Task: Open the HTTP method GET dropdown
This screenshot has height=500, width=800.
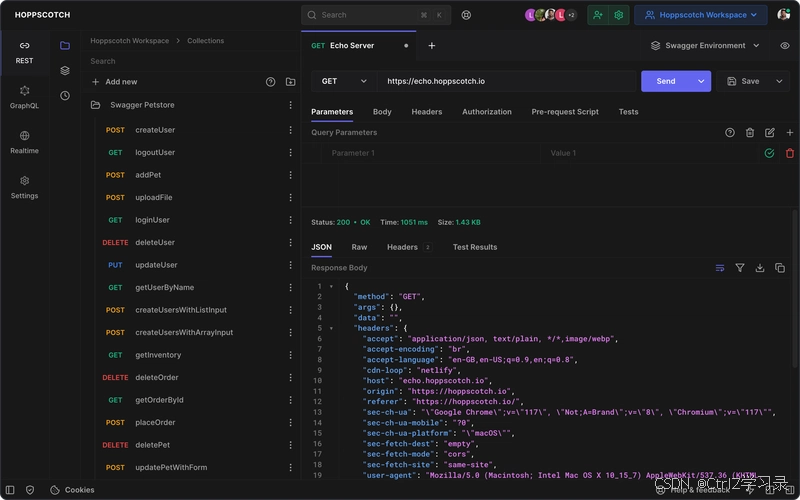Action: click(344, 81)
